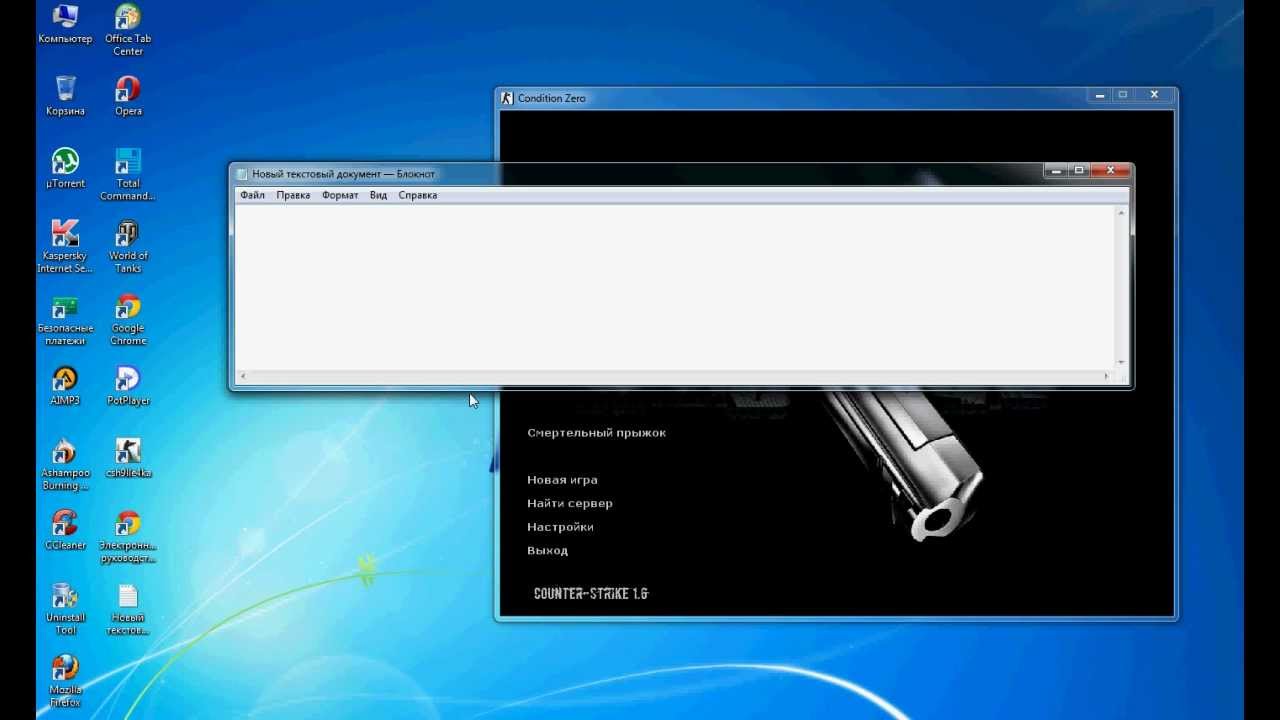Open the Uninstall Tool icon
The width and height of the screenshot is (1280, 720).
[65, 608]
